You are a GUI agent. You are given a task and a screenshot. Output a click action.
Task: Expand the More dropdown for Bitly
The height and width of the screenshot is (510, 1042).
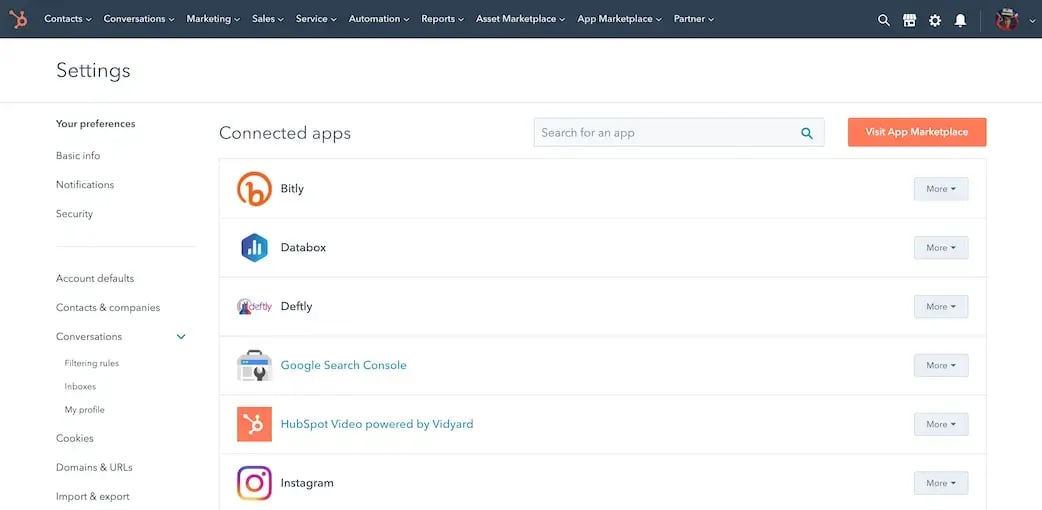click(x=941, y=189)
